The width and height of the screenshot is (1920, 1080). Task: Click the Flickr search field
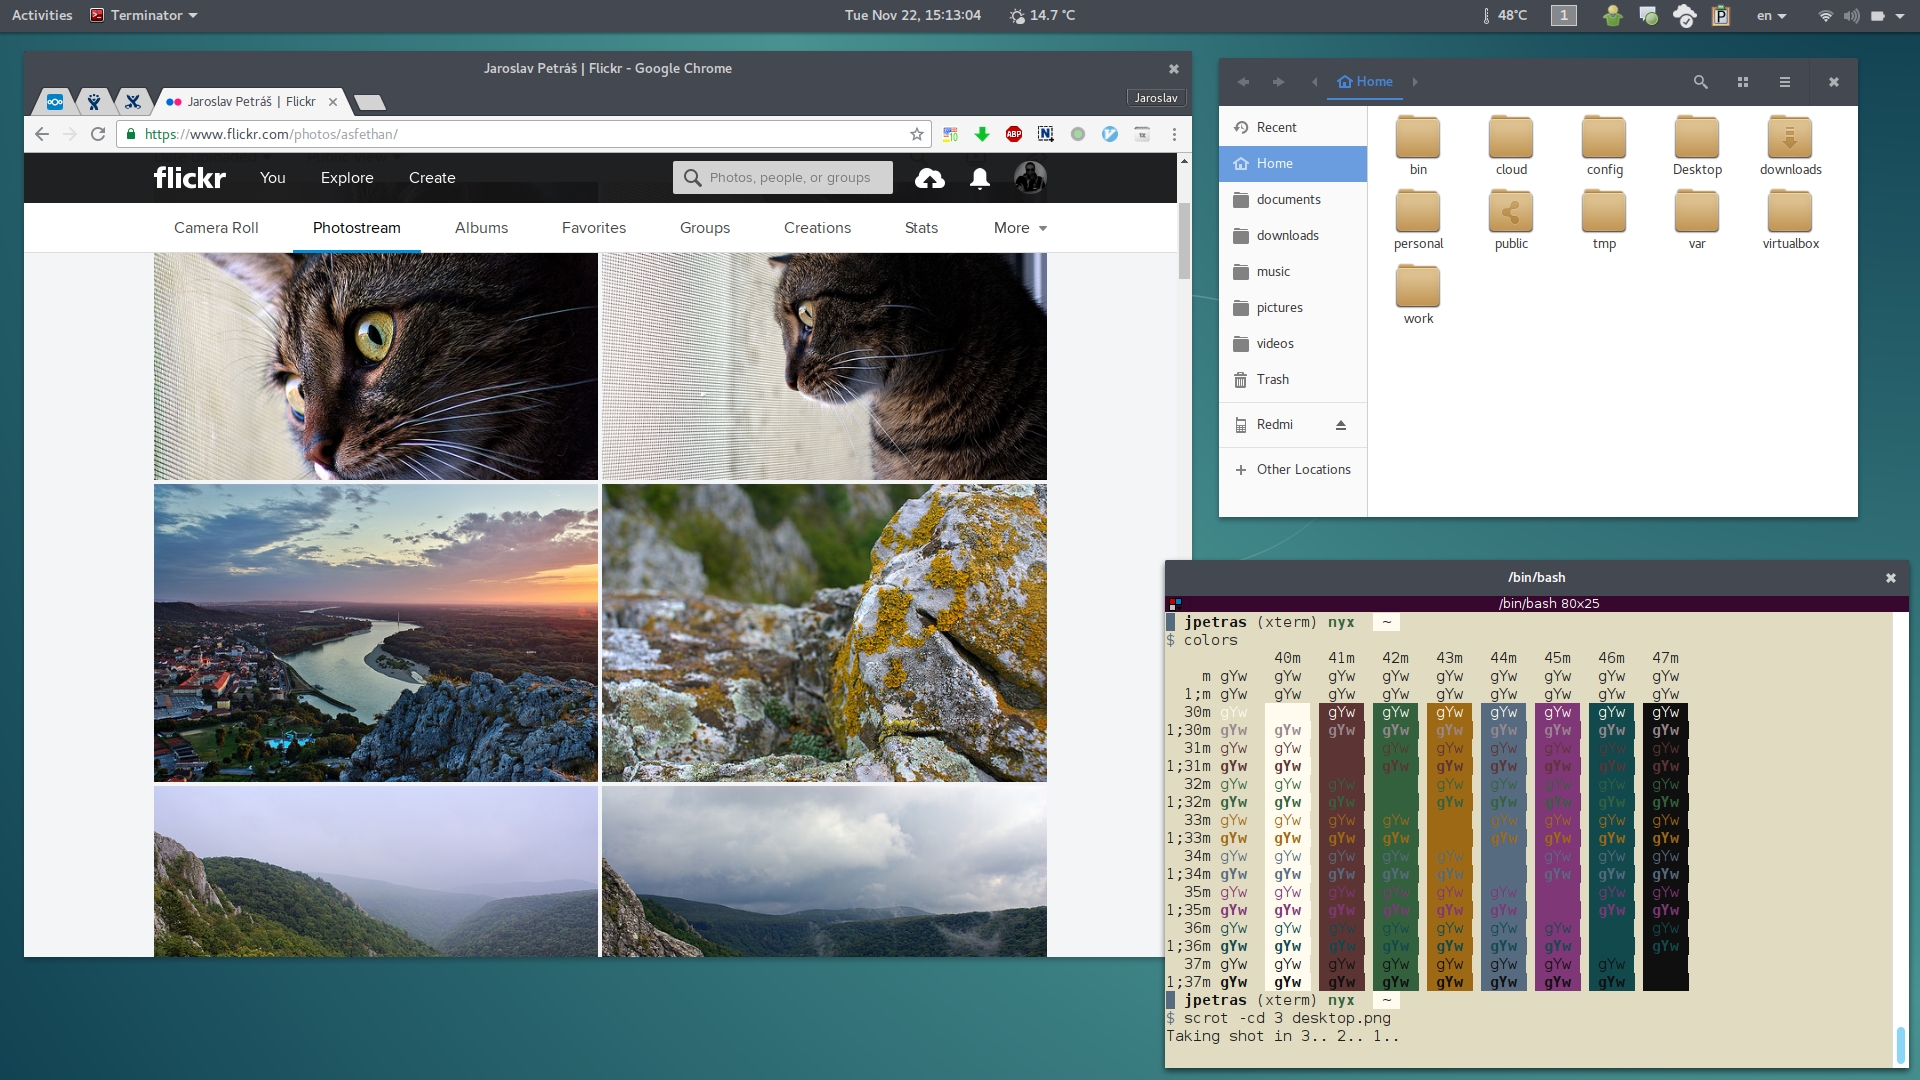point(783,178)
